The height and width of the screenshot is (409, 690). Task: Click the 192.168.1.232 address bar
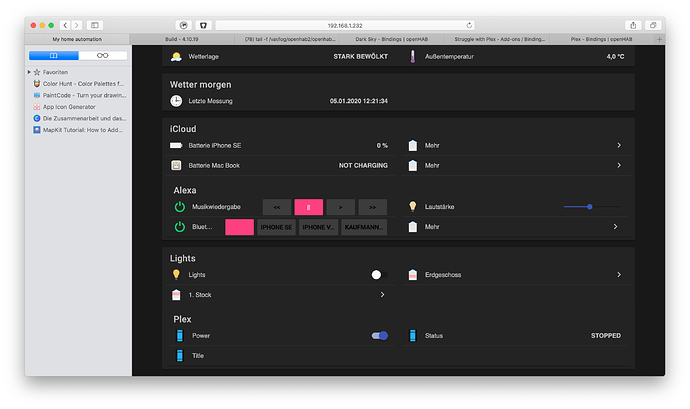pos(345,25)
